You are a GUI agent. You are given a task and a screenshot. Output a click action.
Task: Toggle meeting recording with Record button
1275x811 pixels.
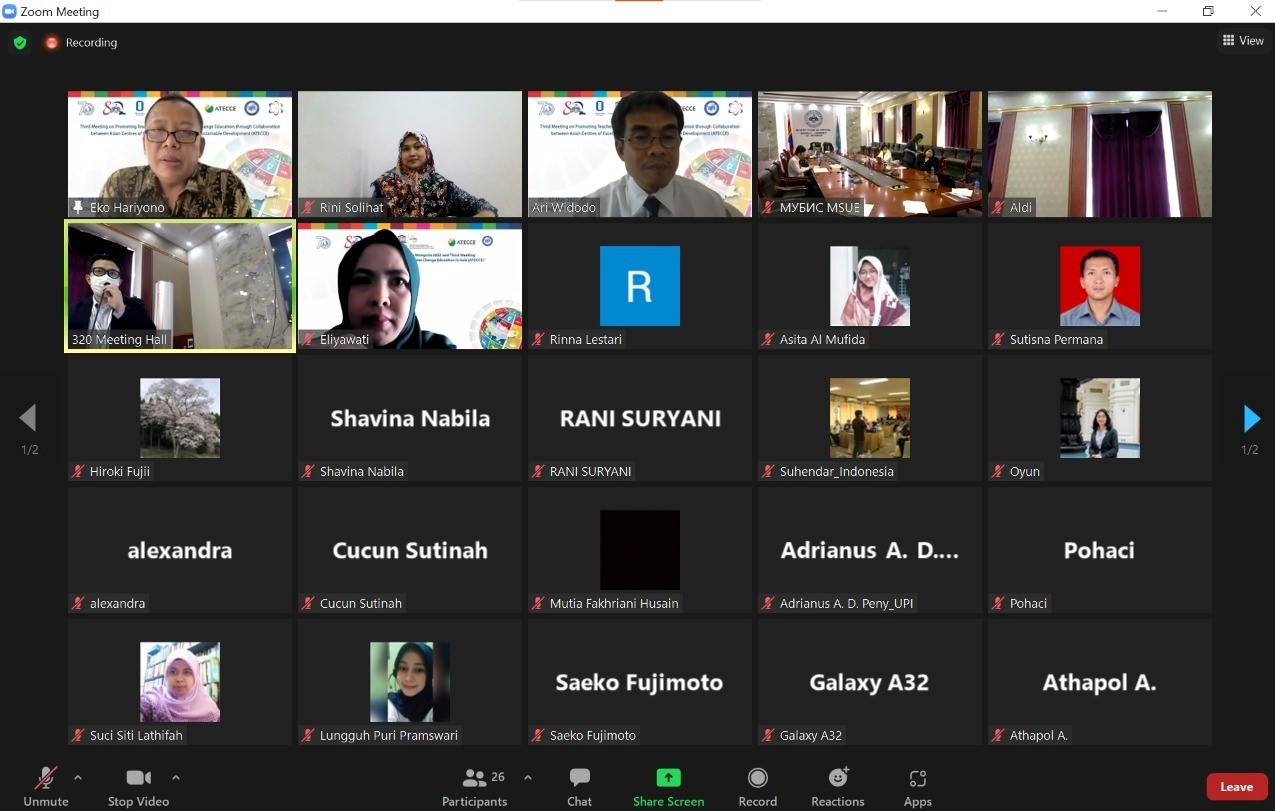coord(757,787)
